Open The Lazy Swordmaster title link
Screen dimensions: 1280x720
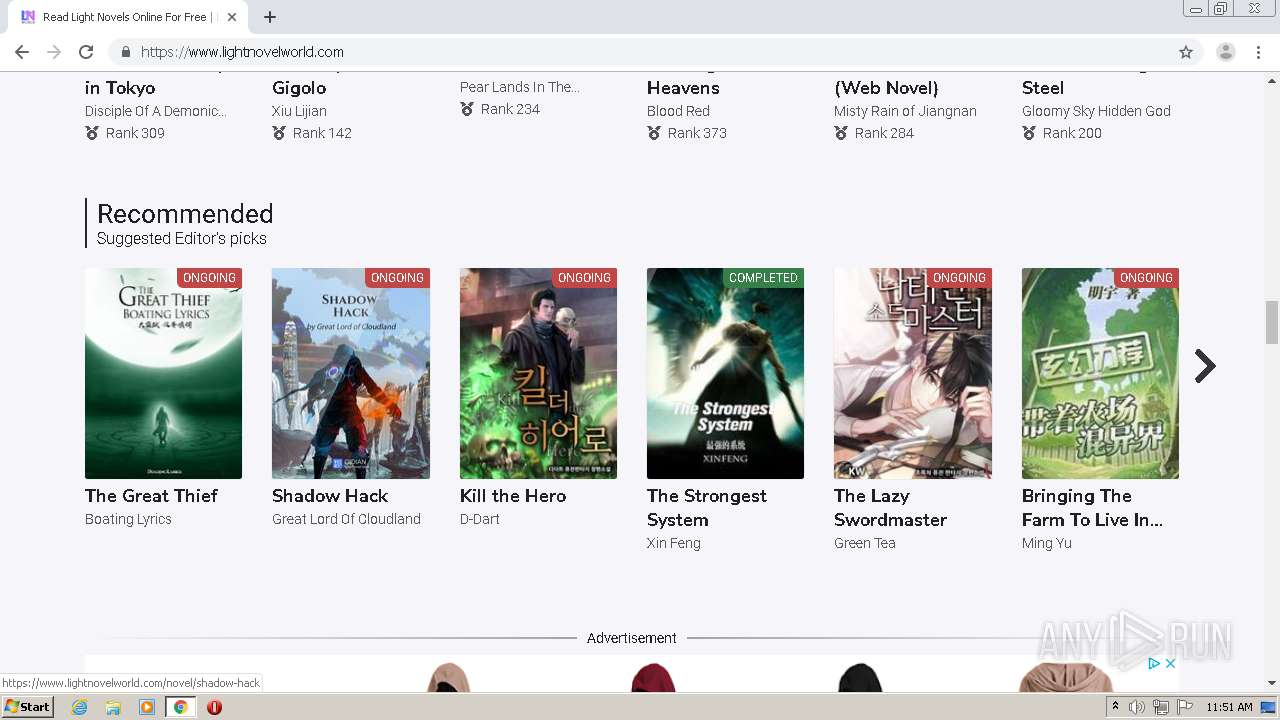tap(890, 508)
